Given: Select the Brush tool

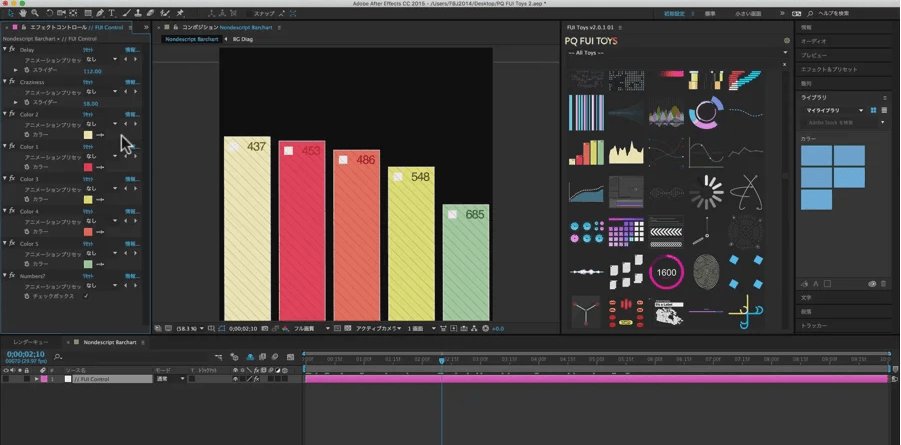Looking at the screenshot, I should [x=126, y=13].
